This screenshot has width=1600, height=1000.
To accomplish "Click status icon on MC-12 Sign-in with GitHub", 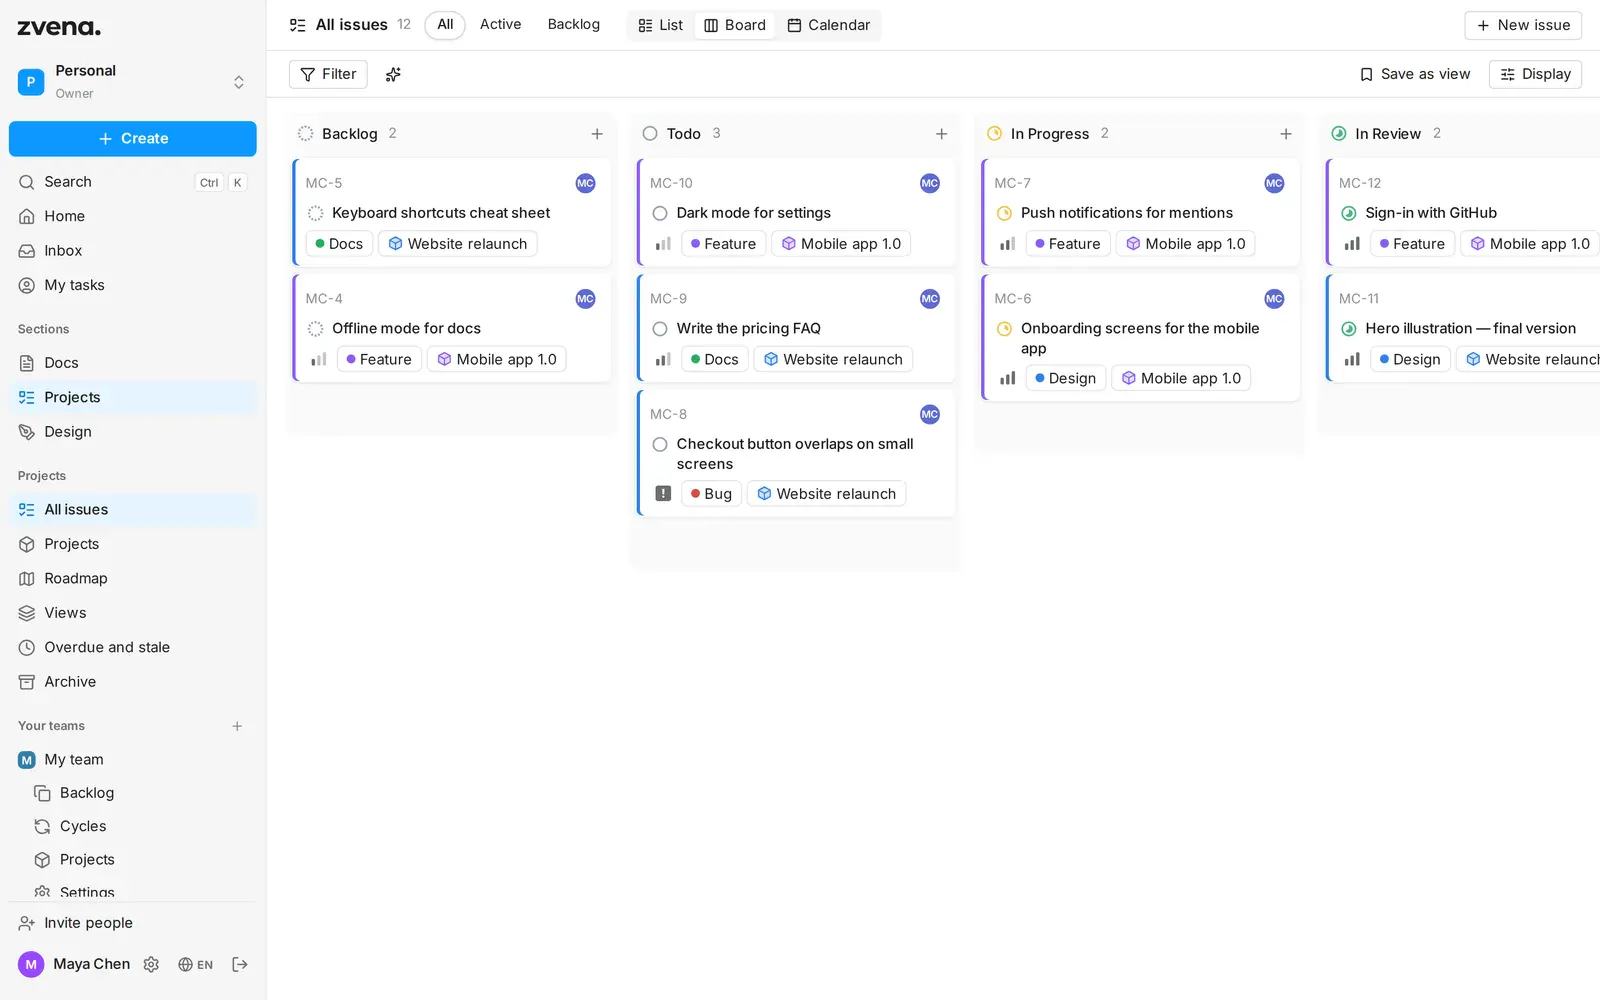I will (1348, 213).
